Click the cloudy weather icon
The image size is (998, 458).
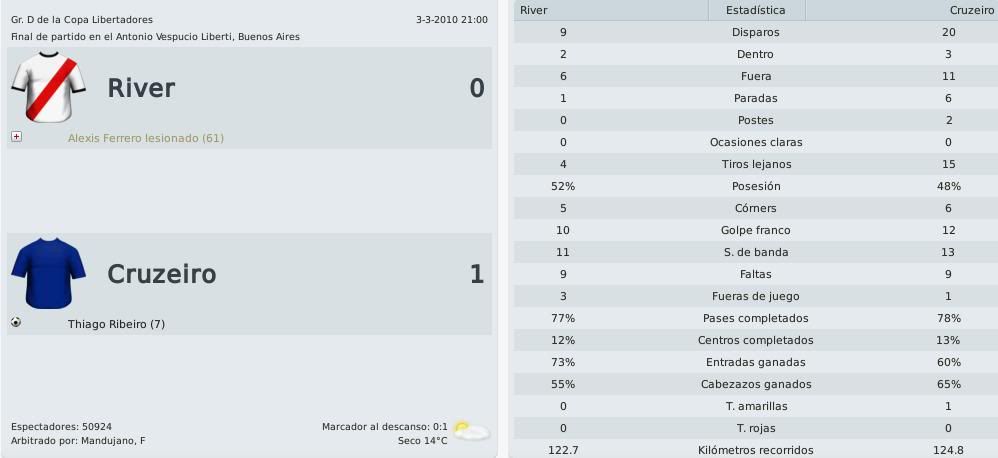coord(471,432)
